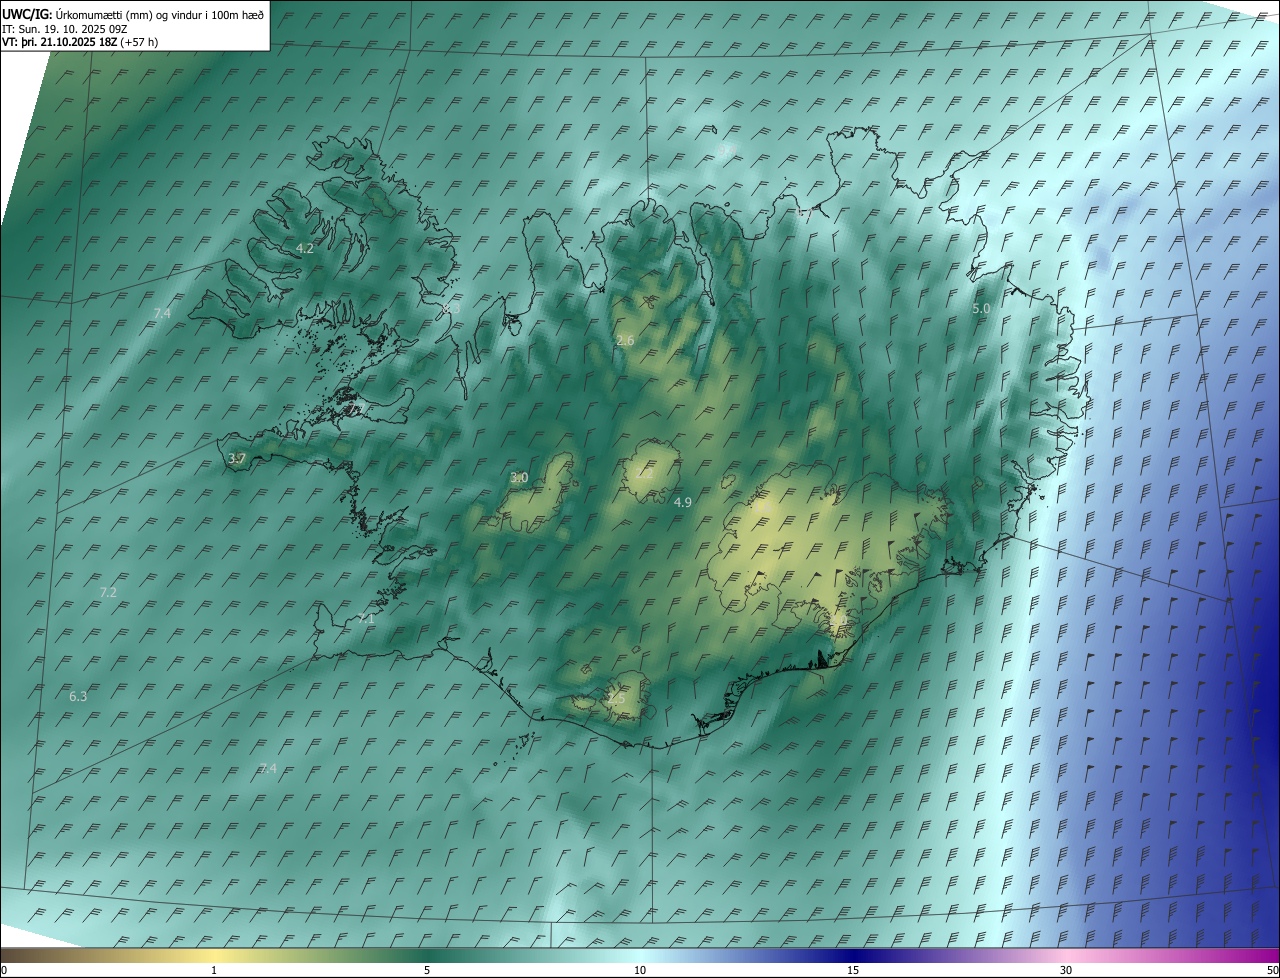Click the 7.4 value west of the Westfjords
Image resolution: width=1280 pixels, height=978 pixels.
point(162,313)
